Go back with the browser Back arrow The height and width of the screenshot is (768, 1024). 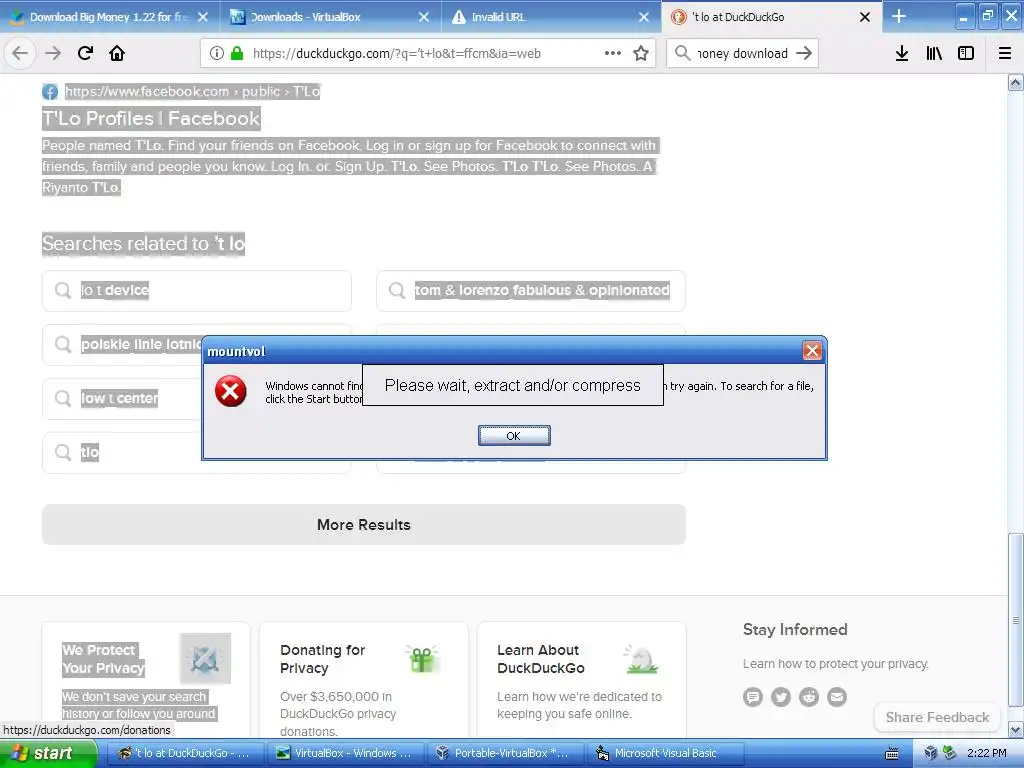click(x=20, y=53)
